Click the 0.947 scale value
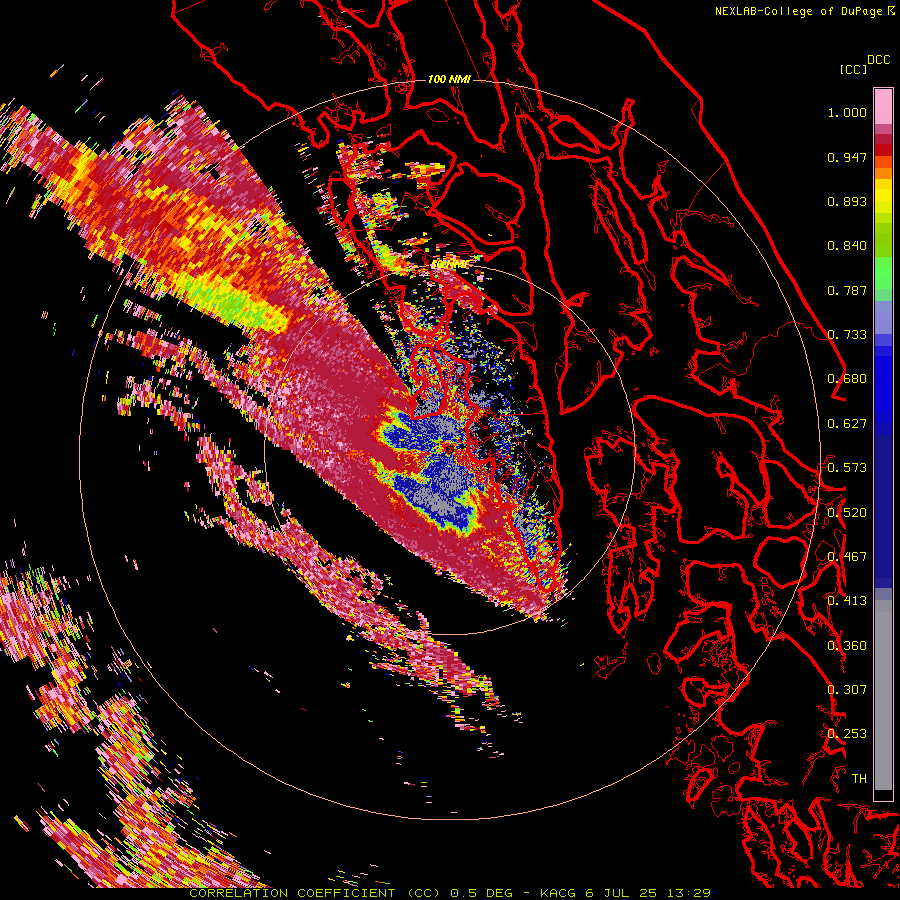900x900 pixels. tap(847, 157)
